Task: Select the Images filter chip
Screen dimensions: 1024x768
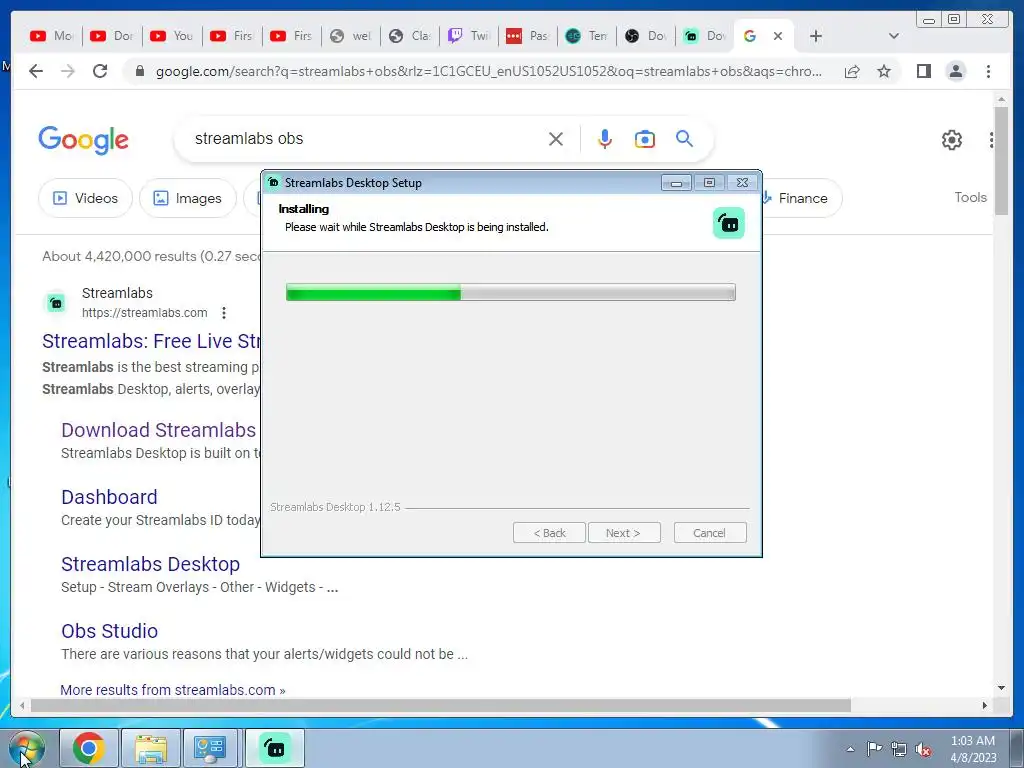Action: pos(187,198)
